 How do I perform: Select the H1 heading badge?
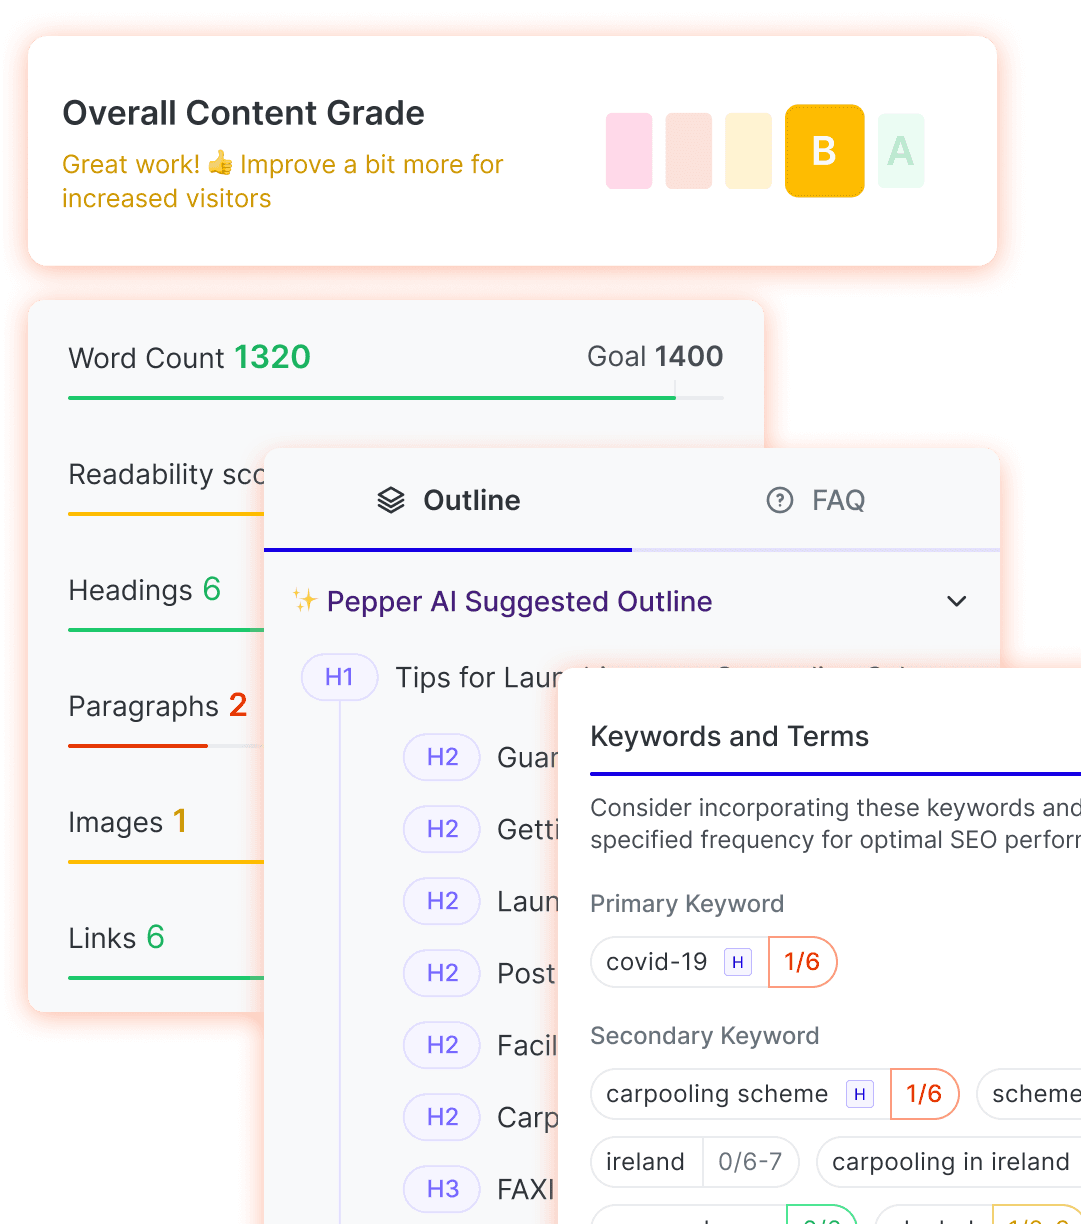click(x=340, y=677)
